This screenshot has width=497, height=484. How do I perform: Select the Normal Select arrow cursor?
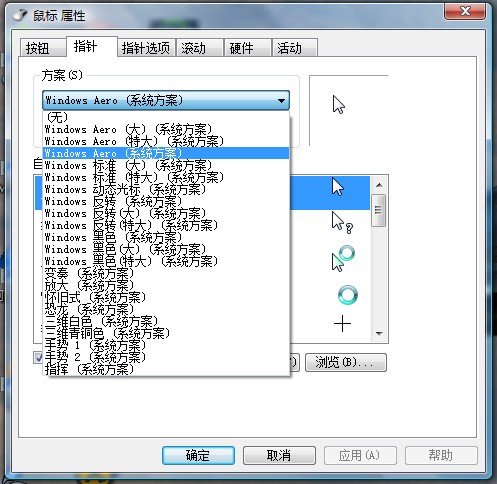[x=338, y=187]
